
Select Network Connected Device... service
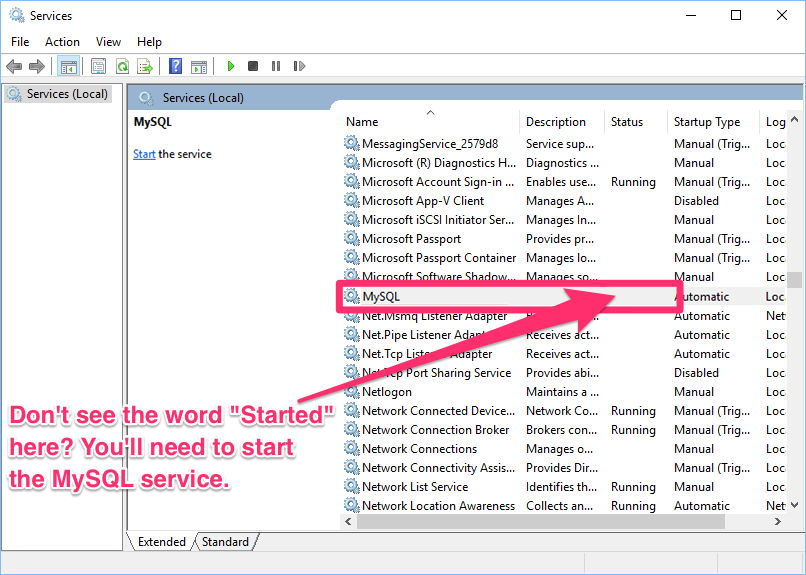click(x=438, y=411)
